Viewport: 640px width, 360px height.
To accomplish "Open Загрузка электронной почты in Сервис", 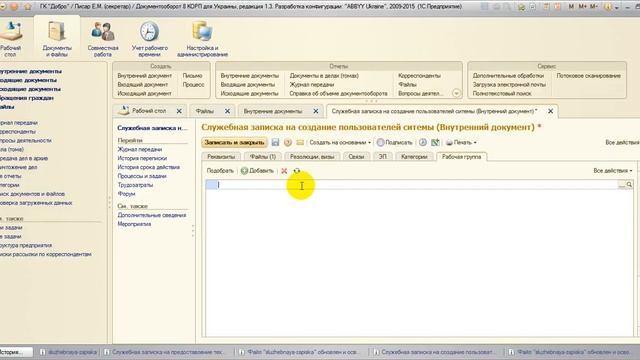I will [509, 84].
